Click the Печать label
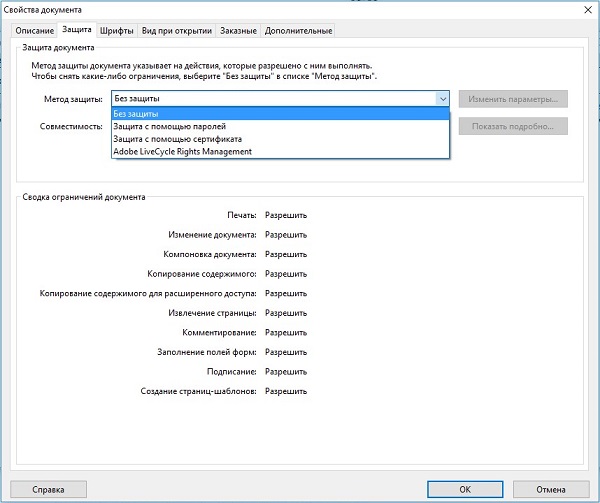 242,215
